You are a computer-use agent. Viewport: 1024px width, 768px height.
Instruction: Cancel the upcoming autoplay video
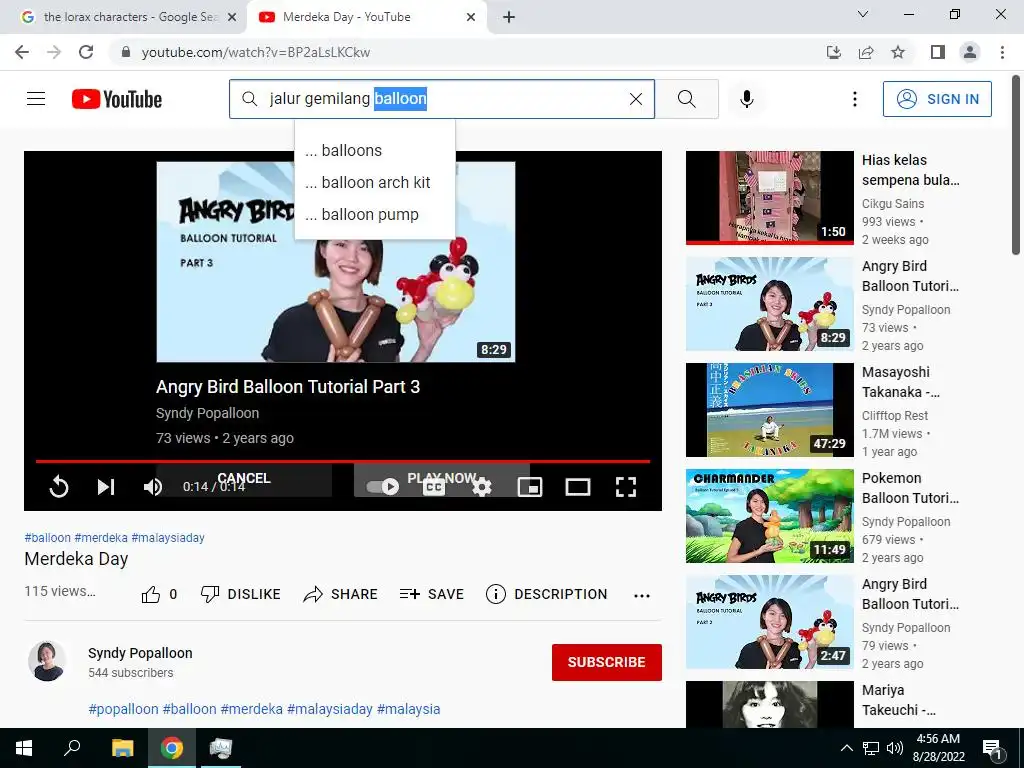[244, 478]
